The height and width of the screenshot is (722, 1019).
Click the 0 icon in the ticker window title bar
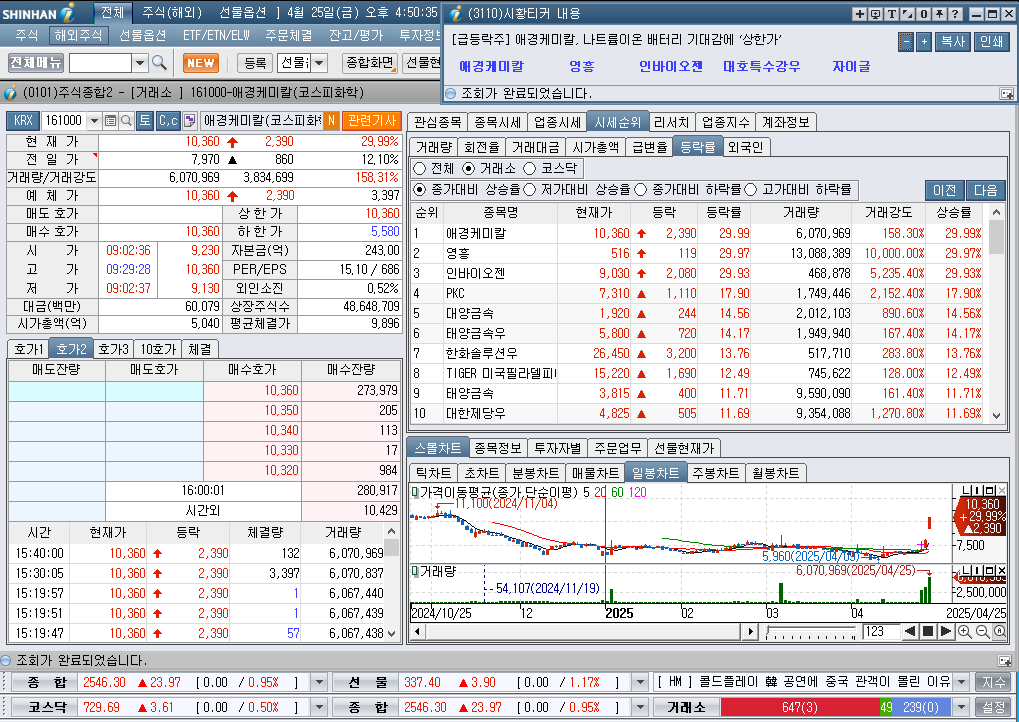point(923,14)
